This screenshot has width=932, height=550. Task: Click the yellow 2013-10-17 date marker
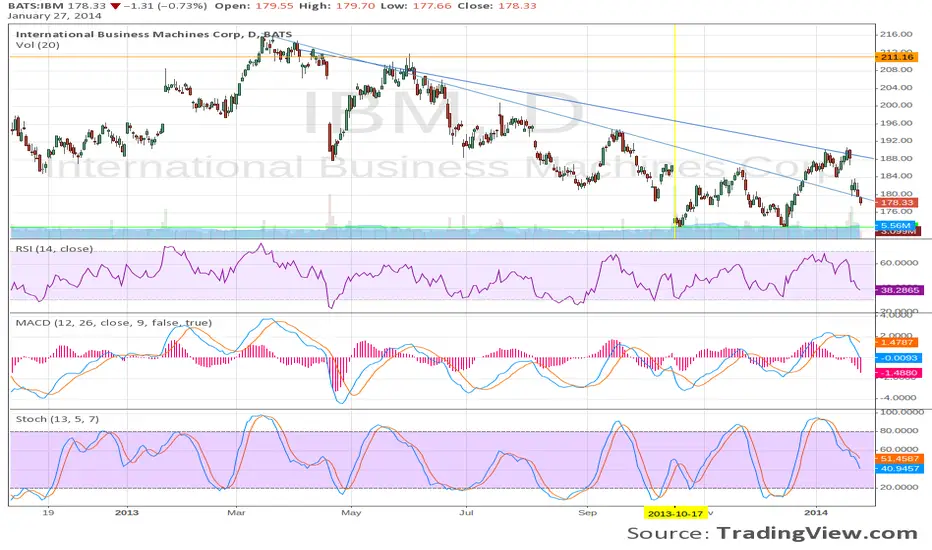(677, 511)
